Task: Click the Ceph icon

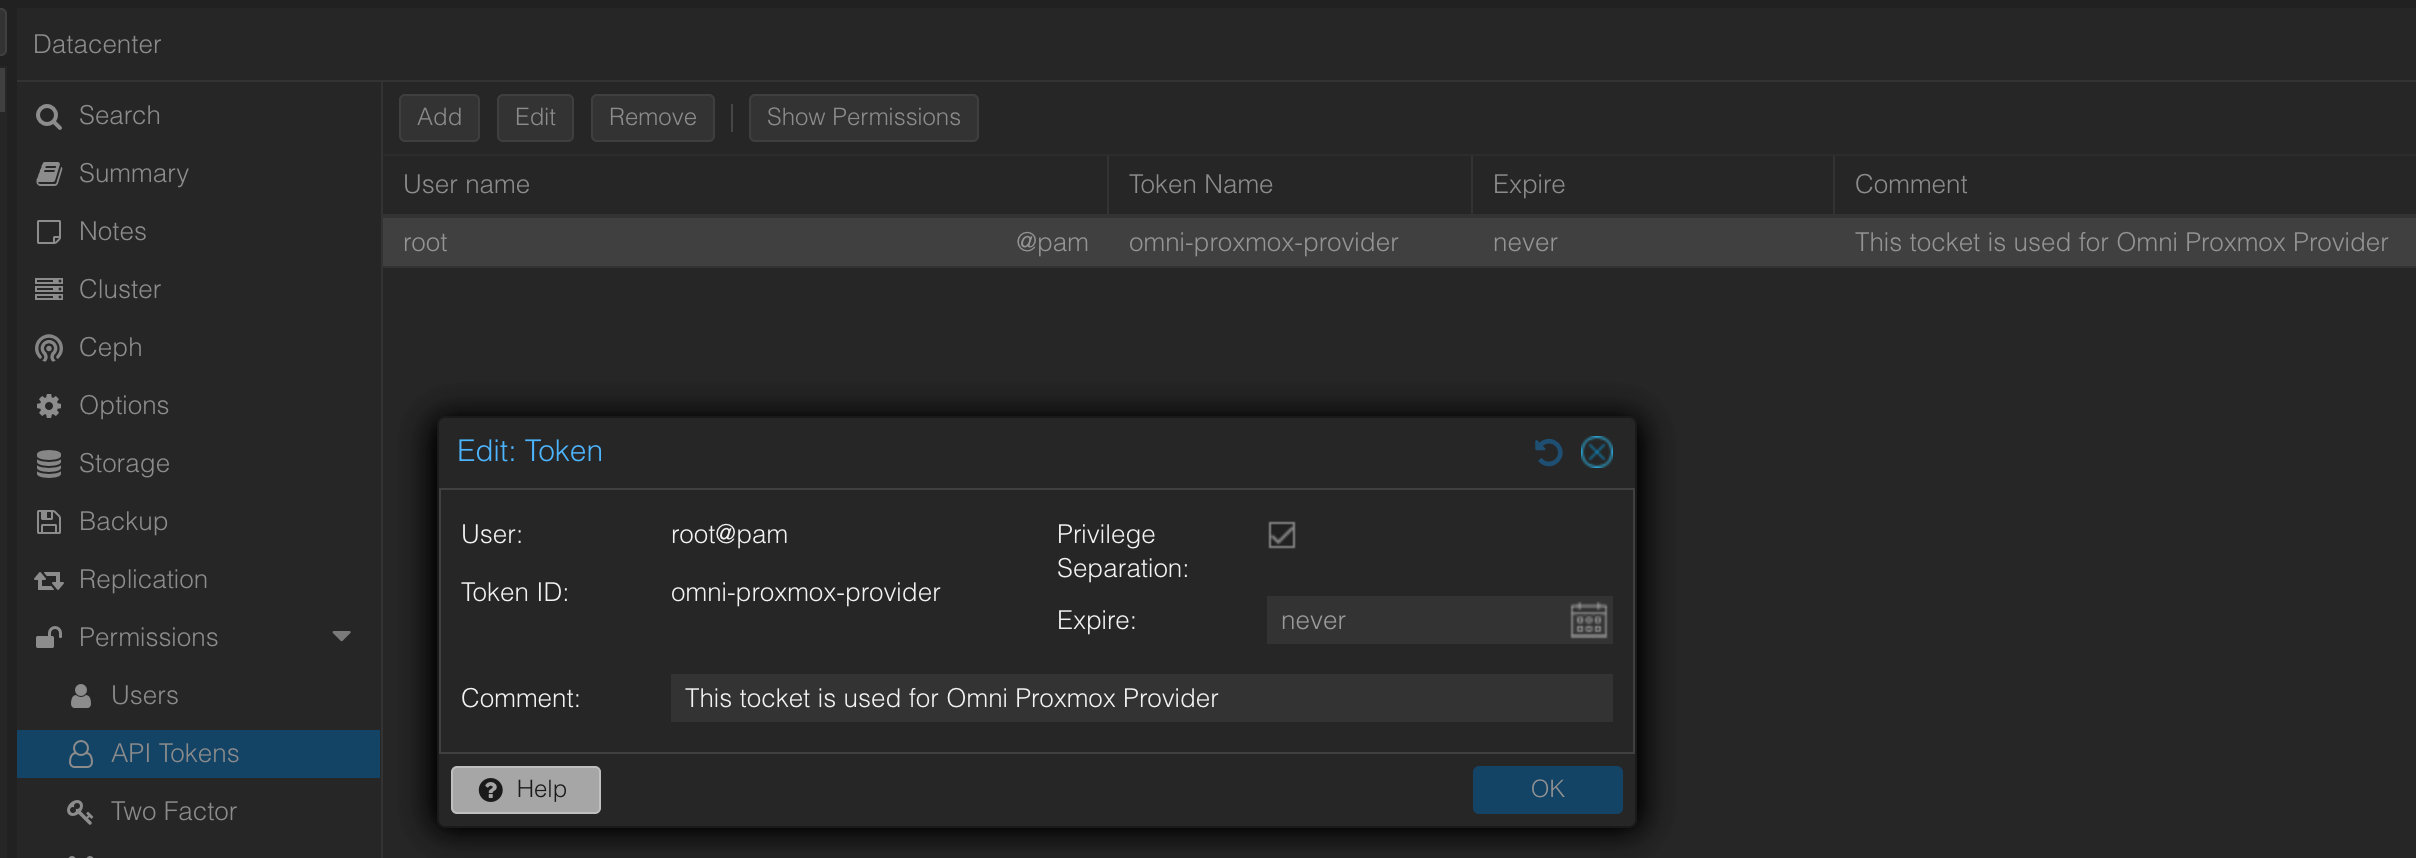Action: pos(48,348)
